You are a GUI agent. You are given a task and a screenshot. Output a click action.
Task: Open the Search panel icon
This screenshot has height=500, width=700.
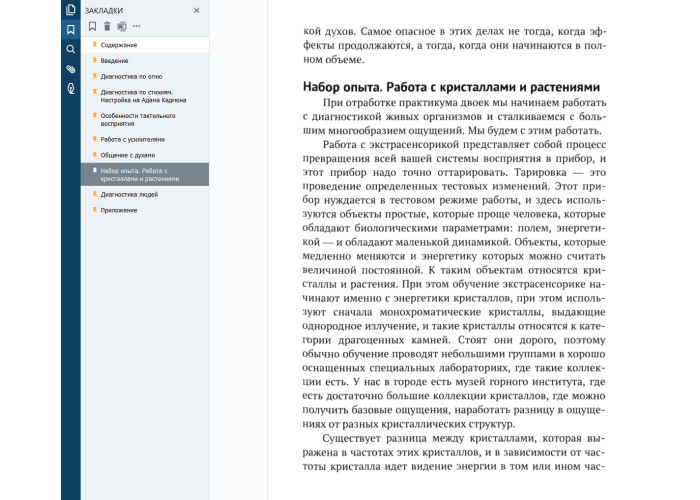[70, 49]
